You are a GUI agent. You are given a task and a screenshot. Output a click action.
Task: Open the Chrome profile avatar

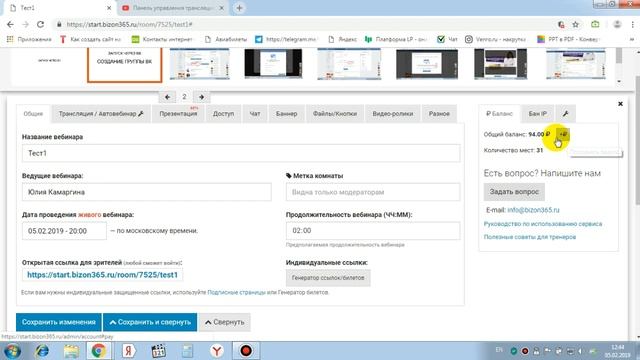(617, 24)
